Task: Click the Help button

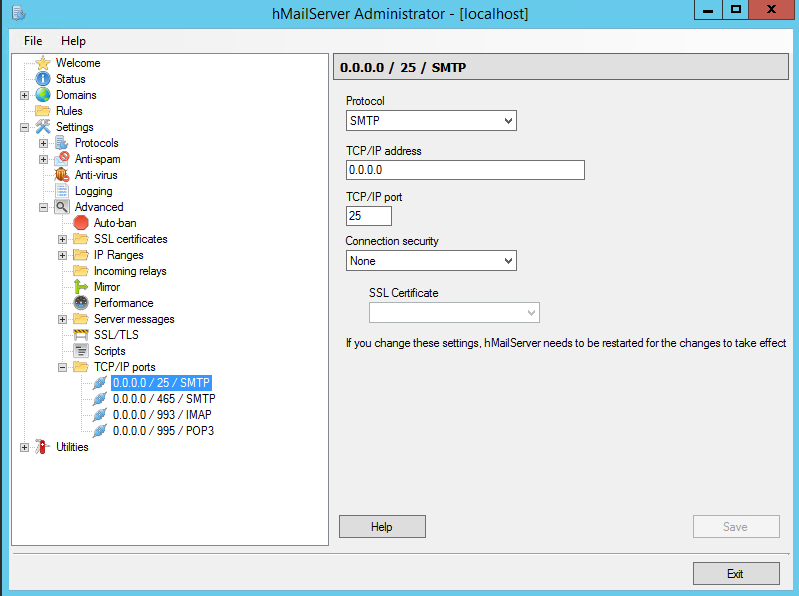Action: pos(382,527)
